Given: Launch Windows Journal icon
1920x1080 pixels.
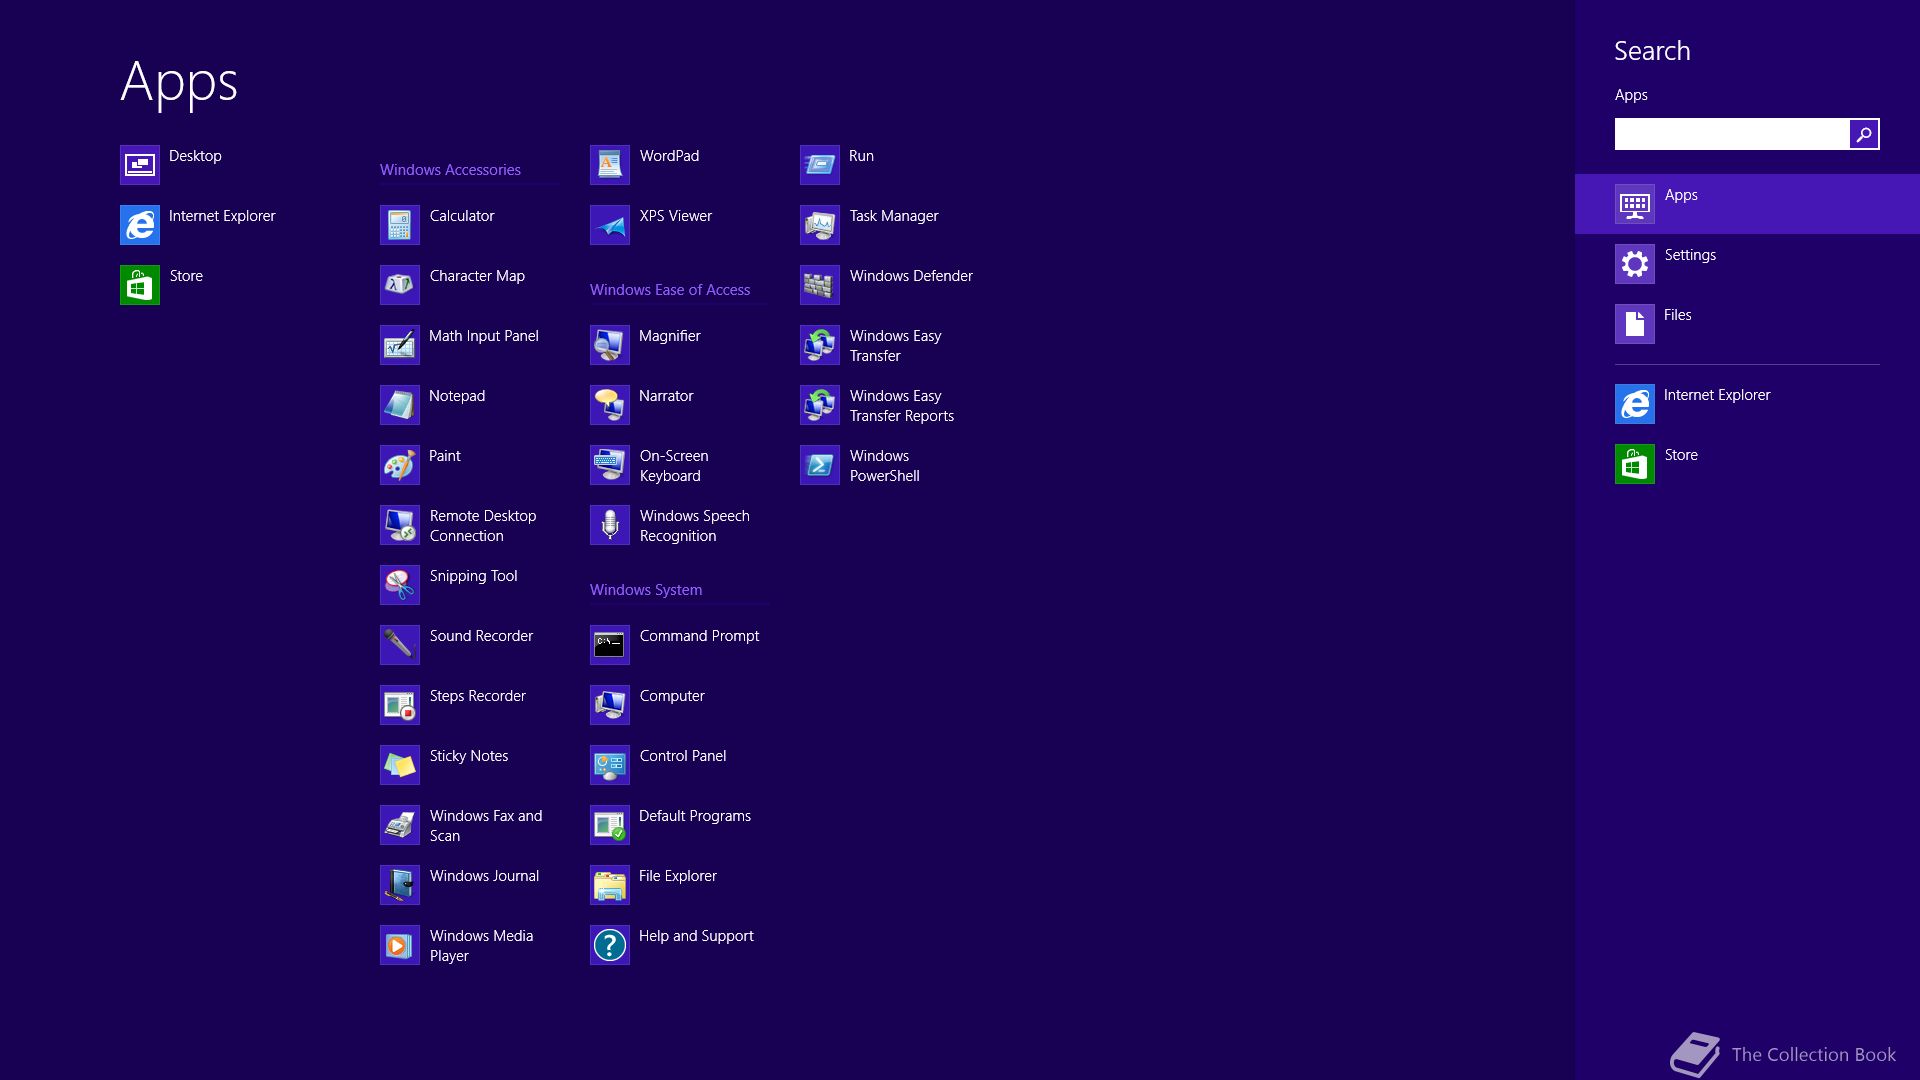Looking at the screenshot, I should pos(400,885).
